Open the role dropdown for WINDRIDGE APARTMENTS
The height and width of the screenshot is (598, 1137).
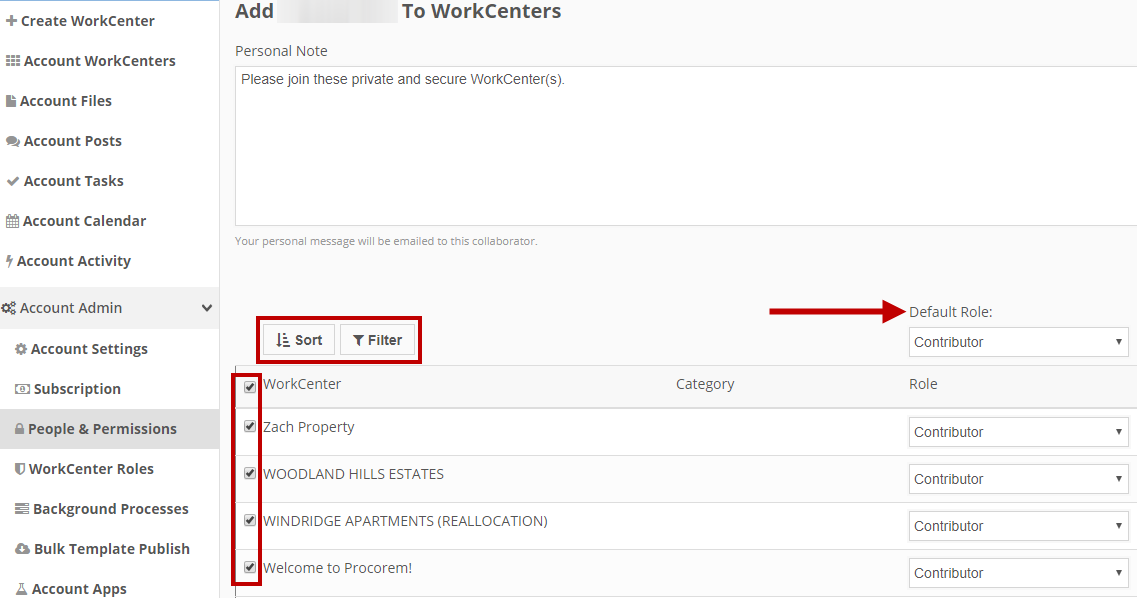(x=1018, y=526)
